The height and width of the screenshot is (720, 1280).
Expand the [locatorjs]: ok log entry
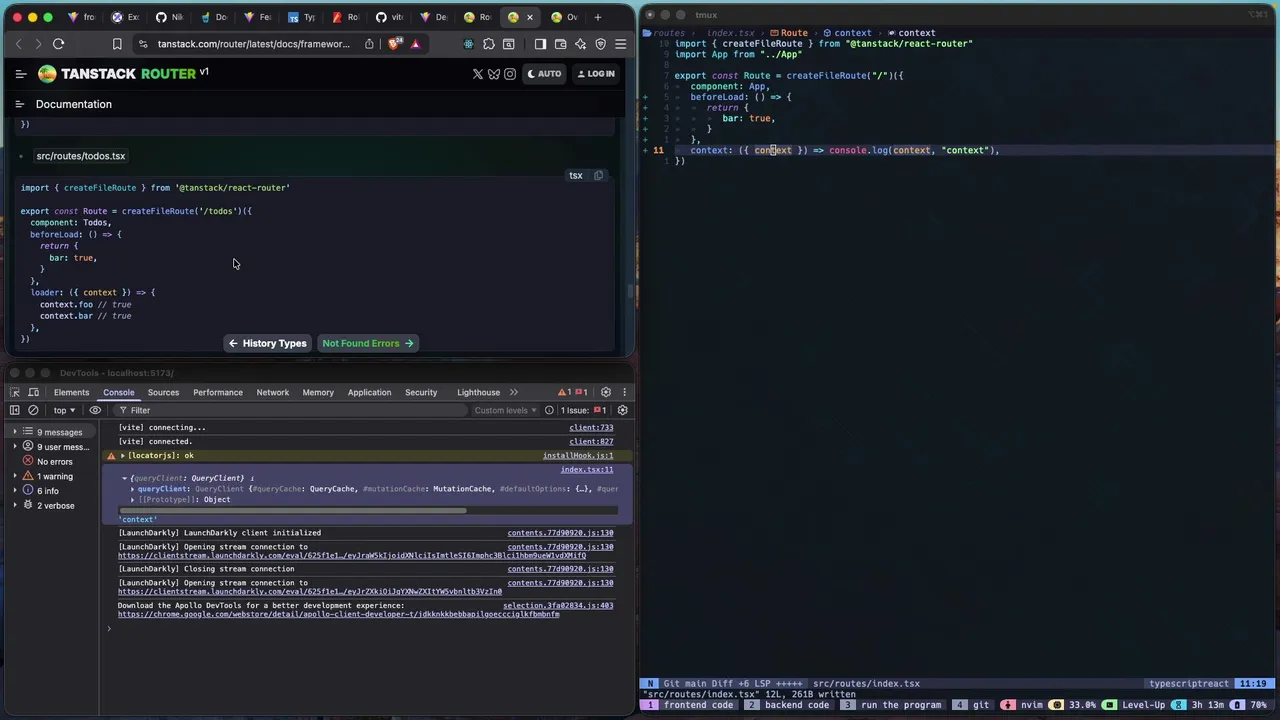coord(123,456)
